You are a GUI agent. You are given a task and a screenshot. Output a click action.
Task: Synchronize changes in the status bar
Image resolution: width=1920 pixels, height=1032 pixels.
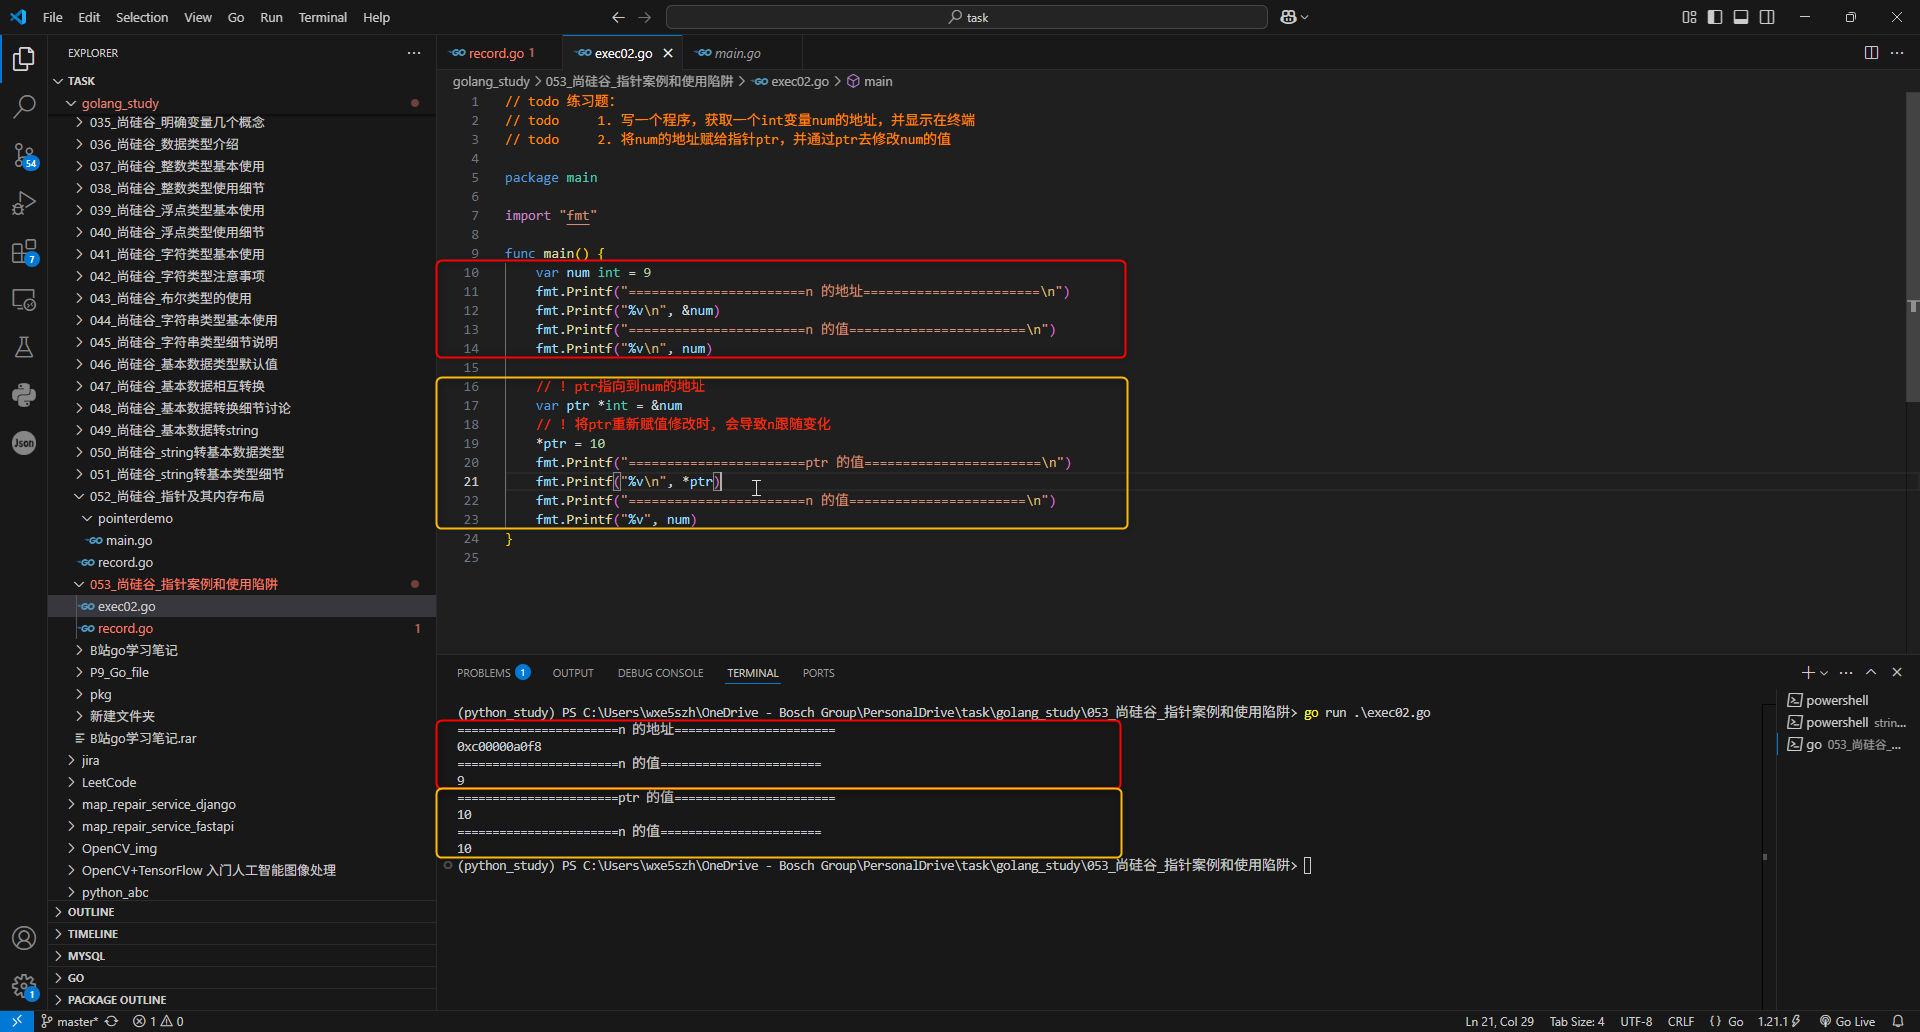(111, 1021)
